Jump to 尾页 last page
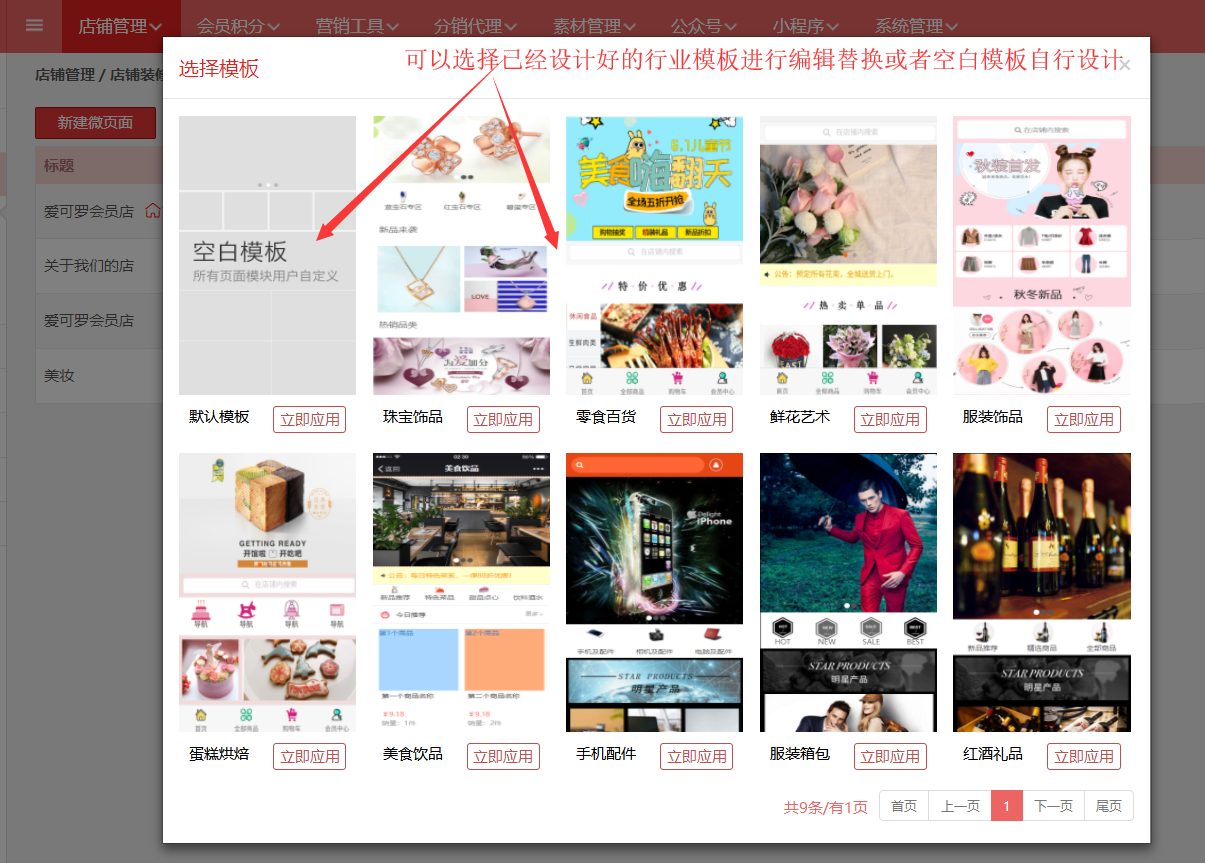Image resolution: width=1205 pixels, height=863 pixels. (1108, 806)
